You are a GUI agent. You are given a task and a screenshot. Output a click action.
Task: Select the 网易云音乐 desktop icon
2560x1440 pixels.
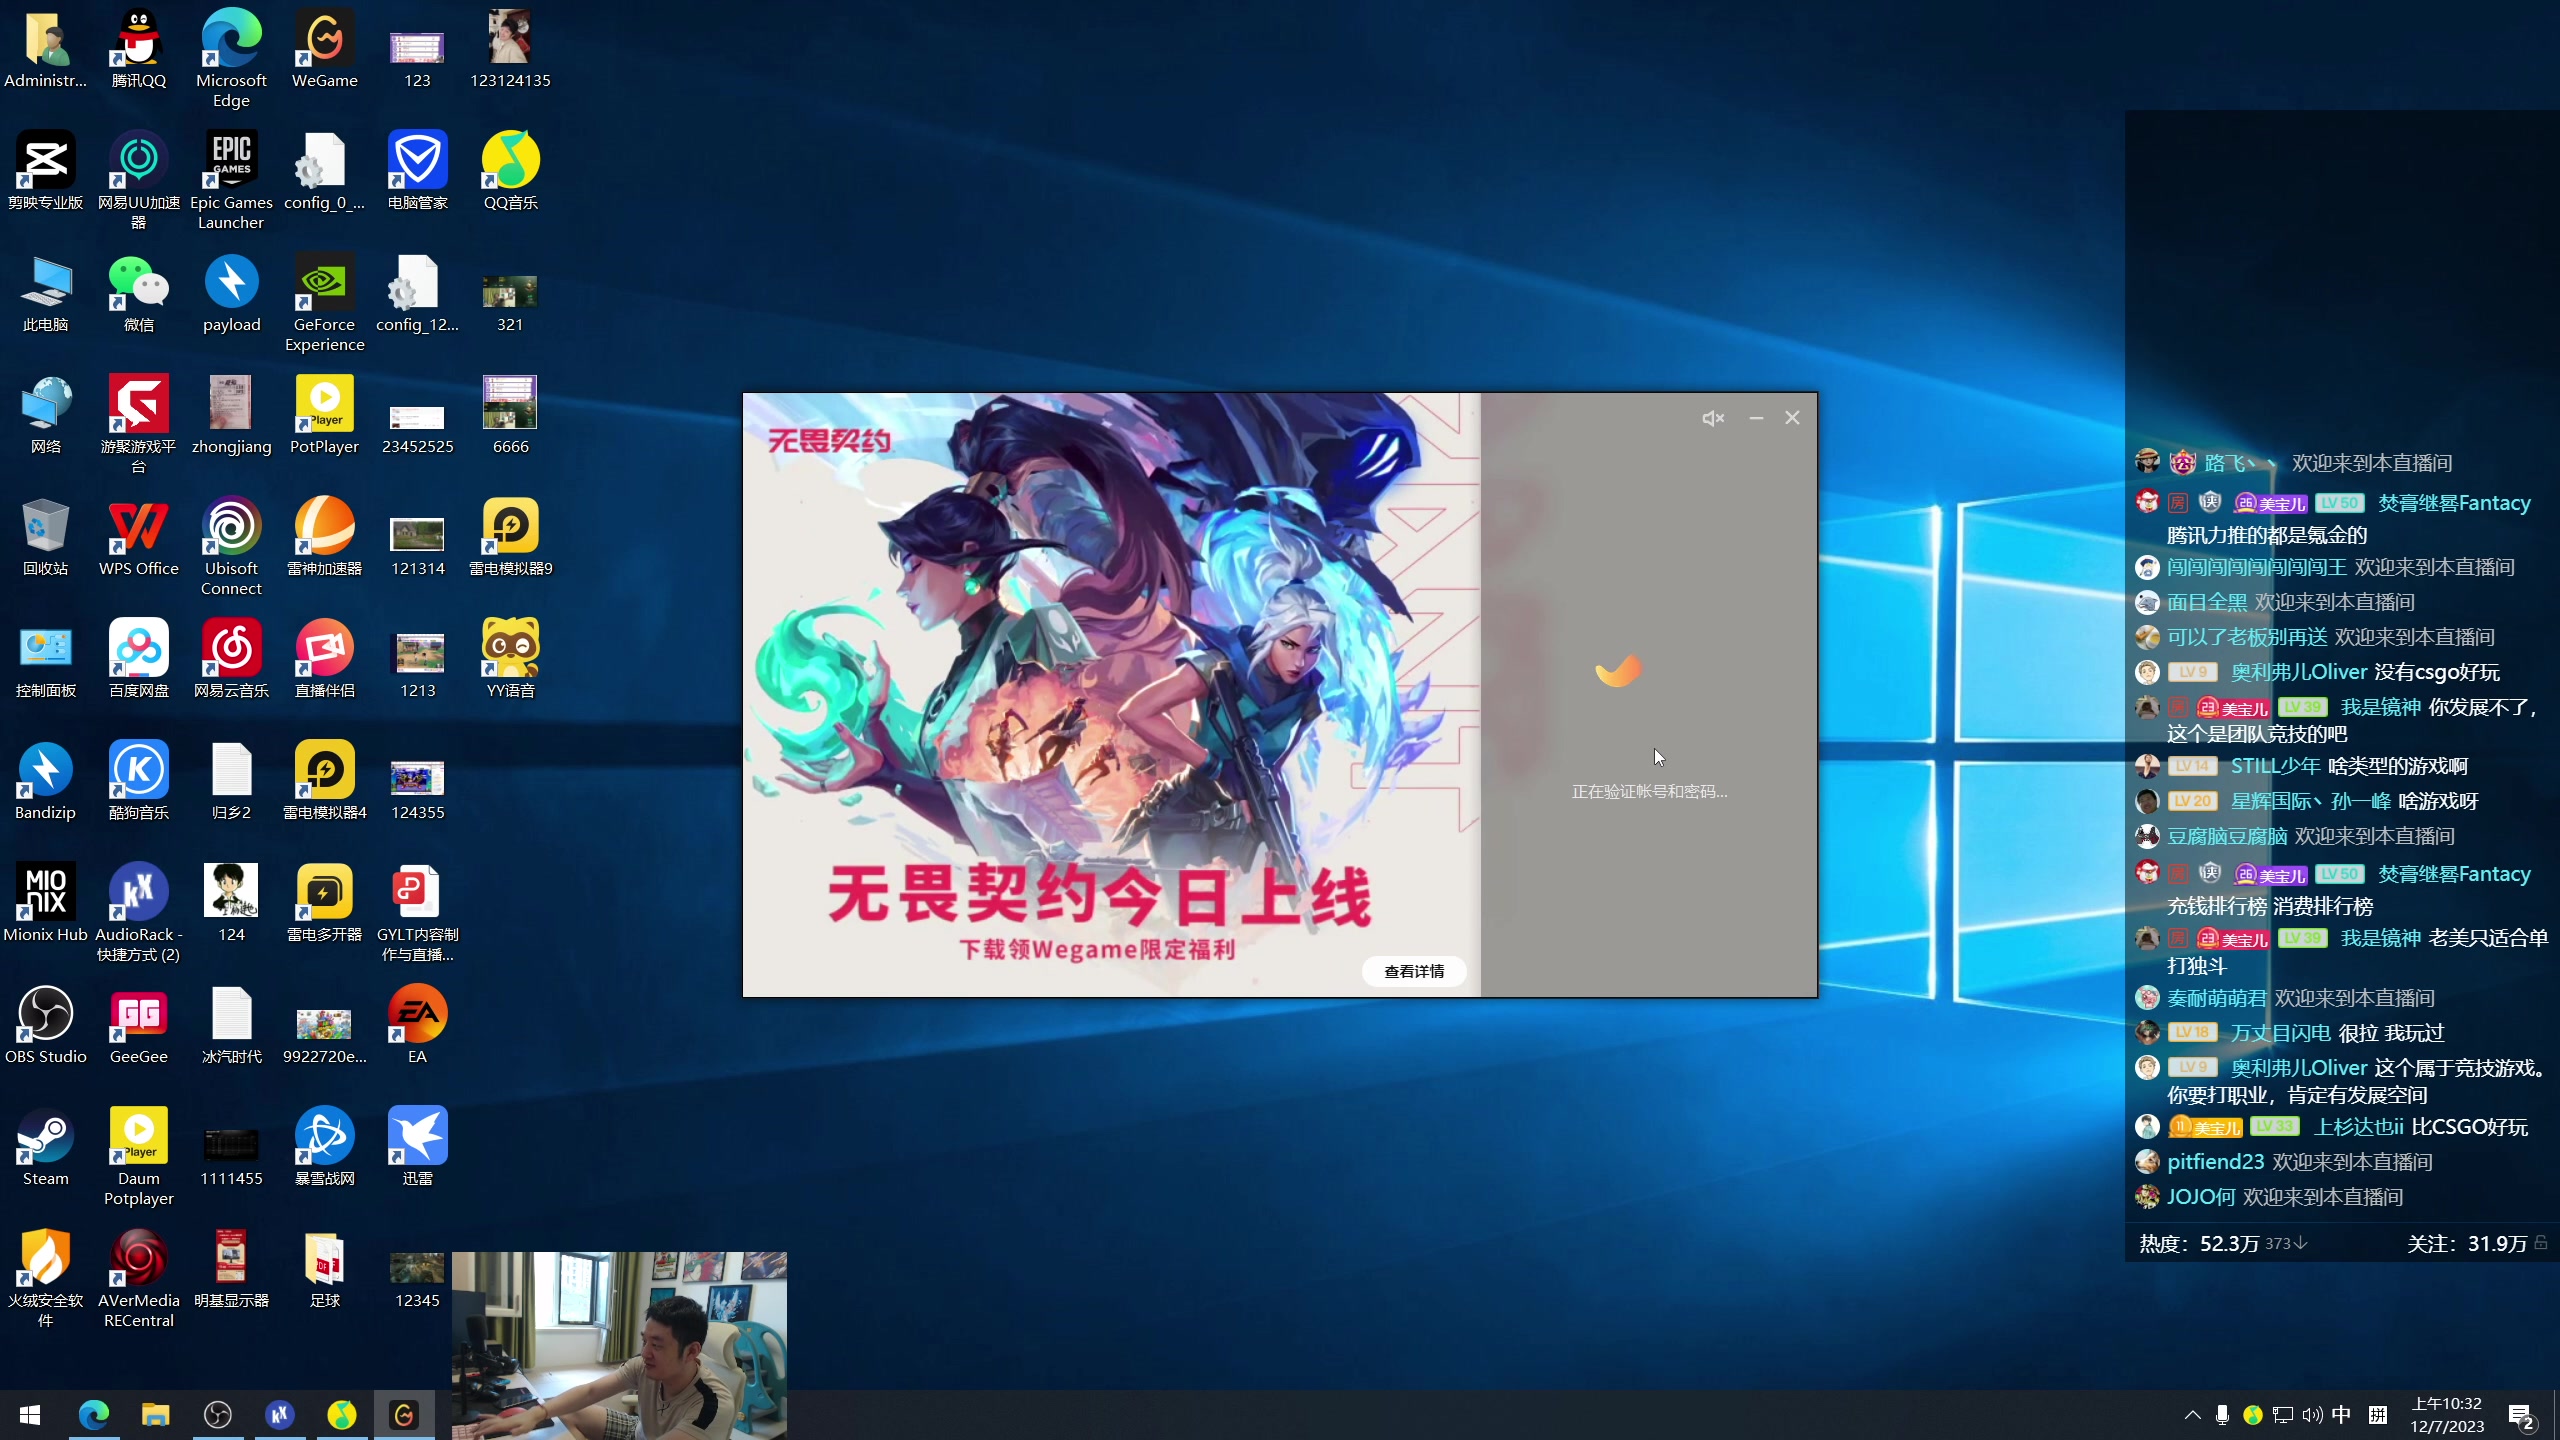coord(231,659)
